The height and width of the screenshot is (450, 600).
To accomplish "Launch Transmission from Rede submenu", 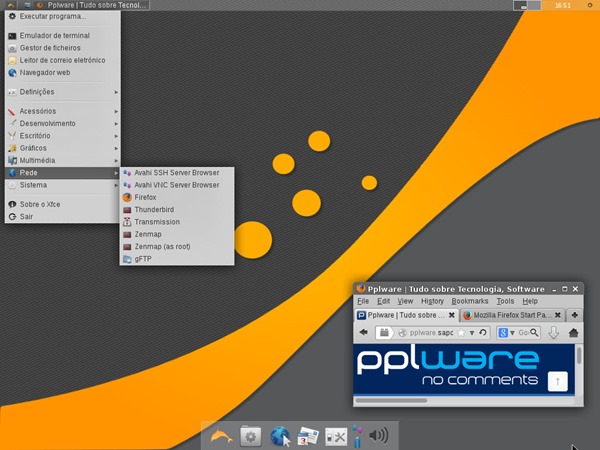I will point(177,222).
